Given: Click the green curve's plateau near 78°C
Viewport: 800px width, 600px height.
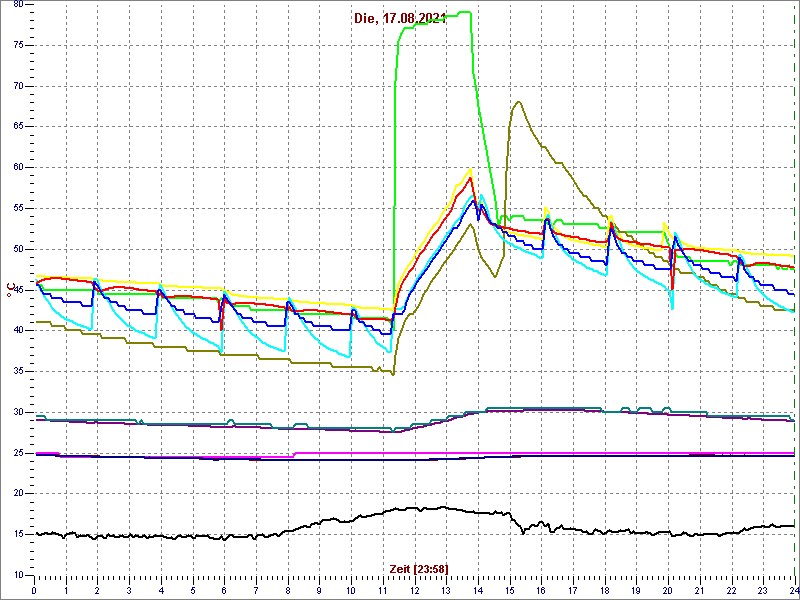Looking at the screenshot, I should (x=434, y=20).
